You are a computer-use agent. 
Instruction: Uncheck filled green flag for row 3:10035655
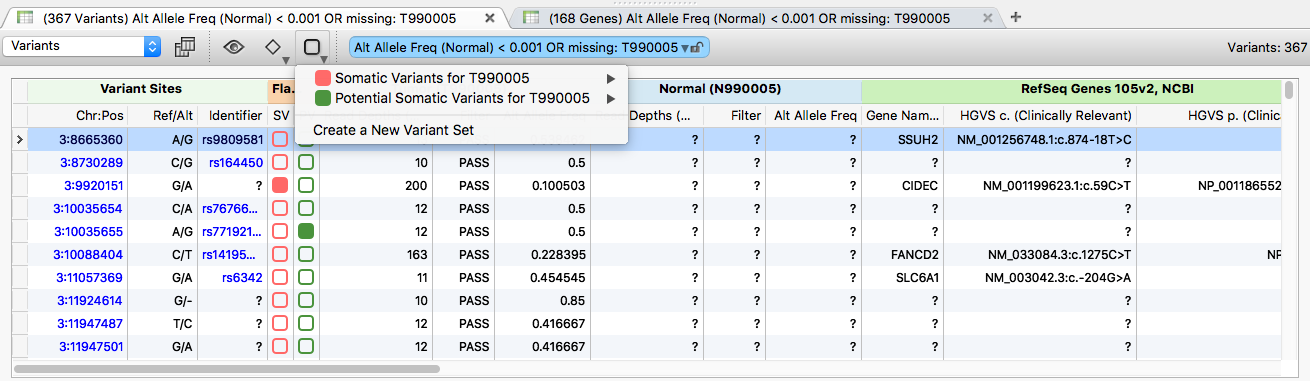[x=306, y=231]
